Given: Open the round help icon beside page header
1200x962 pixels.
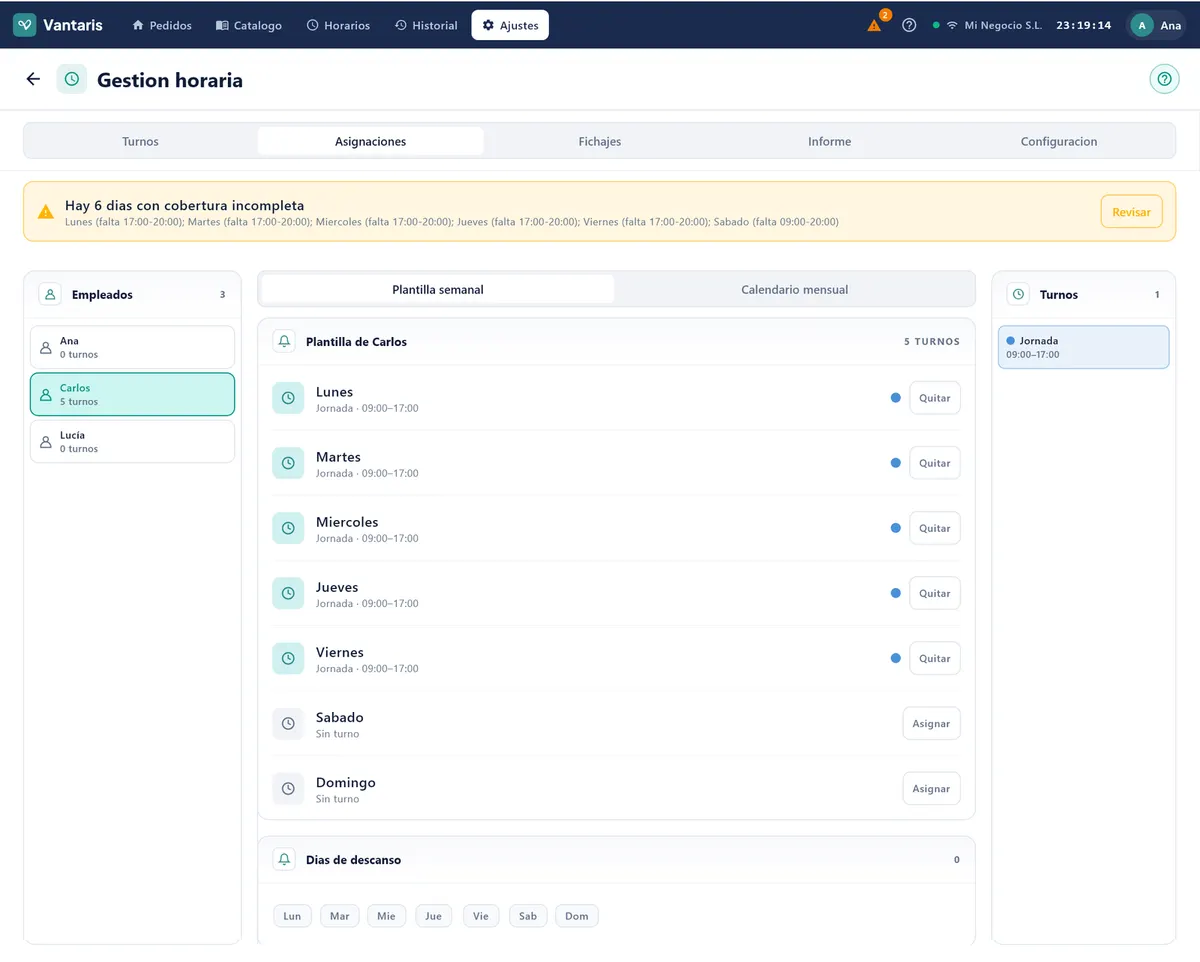Looking at the screenshot, I should (x=1164, y=79).
